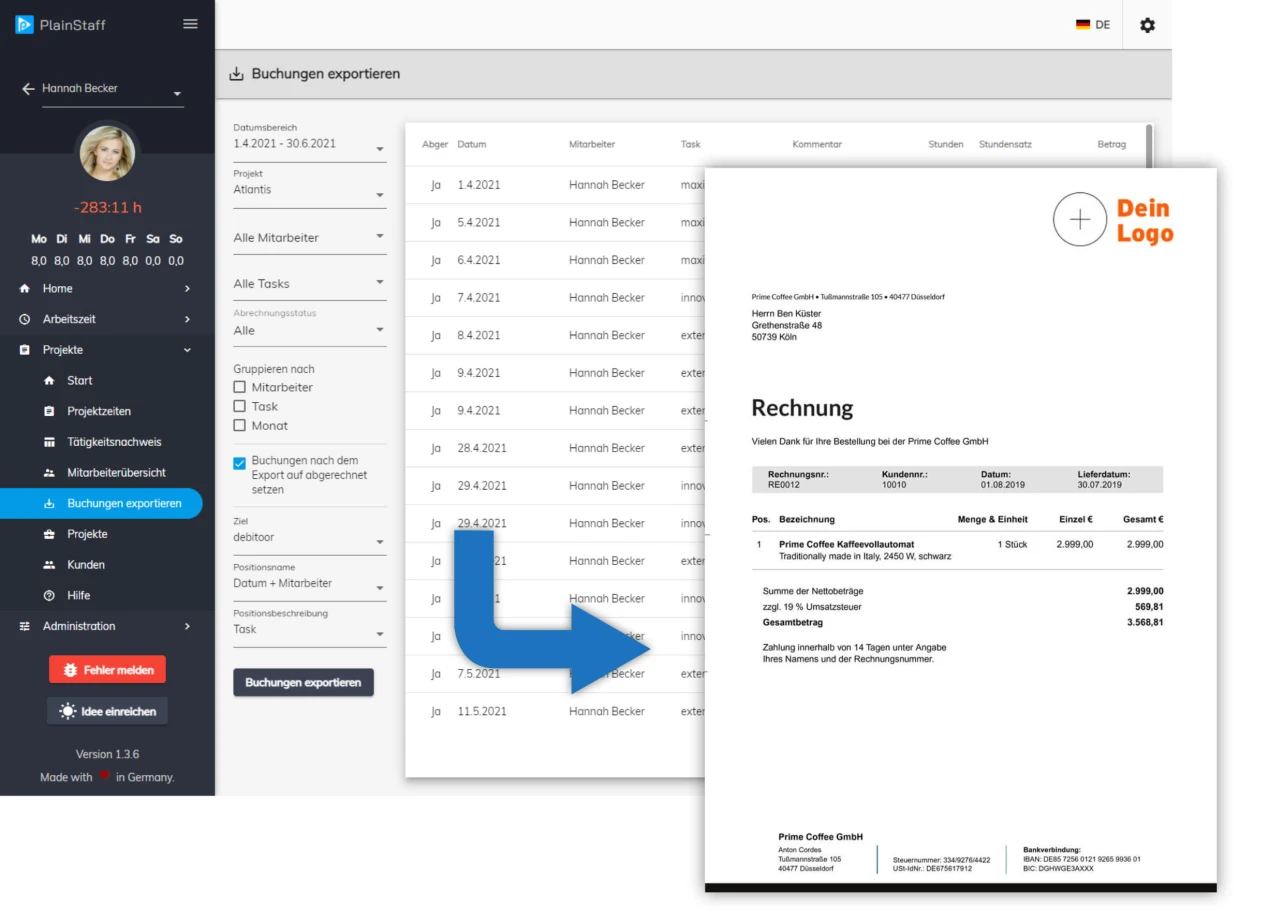The image size is (1284, 923).
Task: Click the Administration sliders icon
Action: [x=25, y=627]
